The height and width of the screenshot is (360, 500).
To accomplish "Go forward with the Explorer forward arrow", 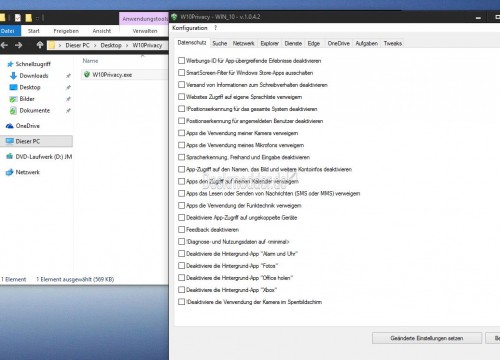I will pos(19,45).
